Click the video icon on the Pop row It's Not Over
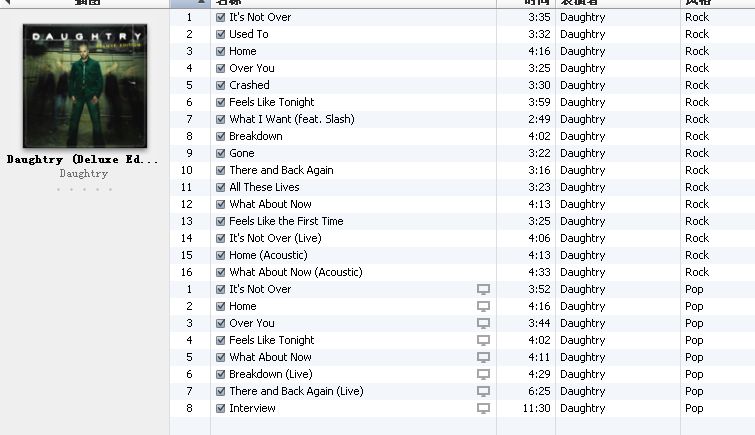This screenshot has height=435, width=755. coord(483,290)
